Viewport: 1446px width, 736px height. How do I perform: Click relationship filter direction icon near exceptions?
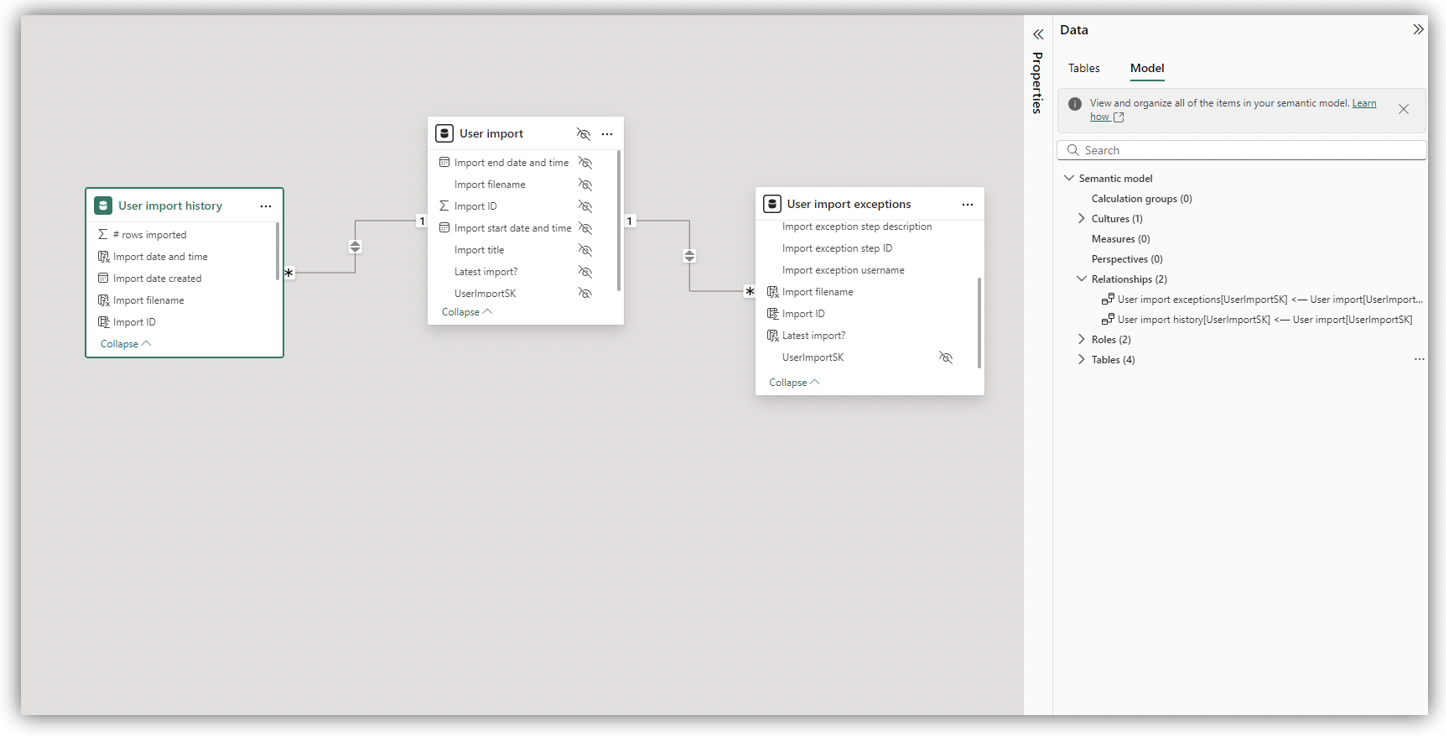click(689, 256)
